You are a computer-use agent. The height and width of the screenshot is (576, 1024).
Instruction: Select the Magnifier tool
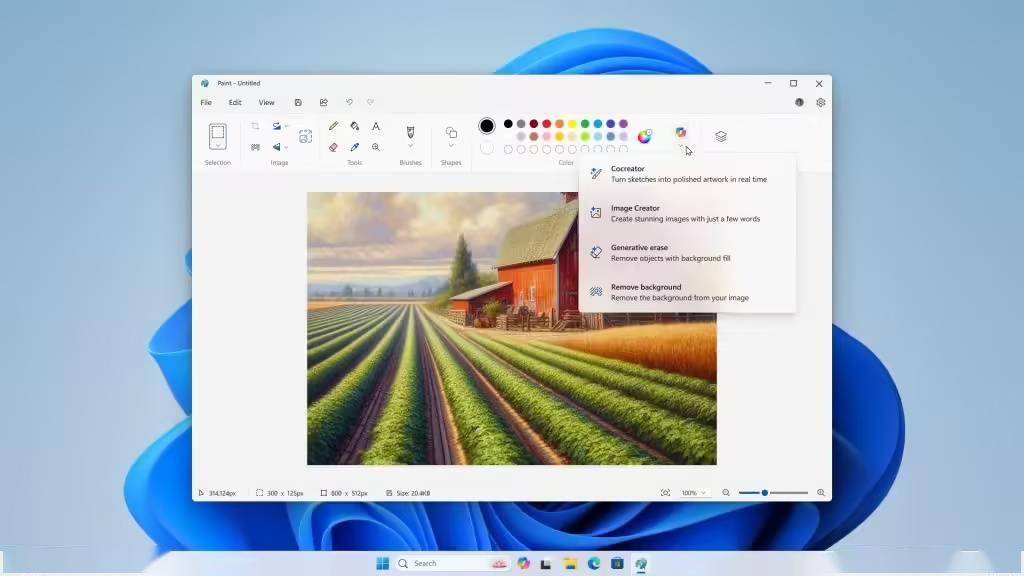(376, 148)
